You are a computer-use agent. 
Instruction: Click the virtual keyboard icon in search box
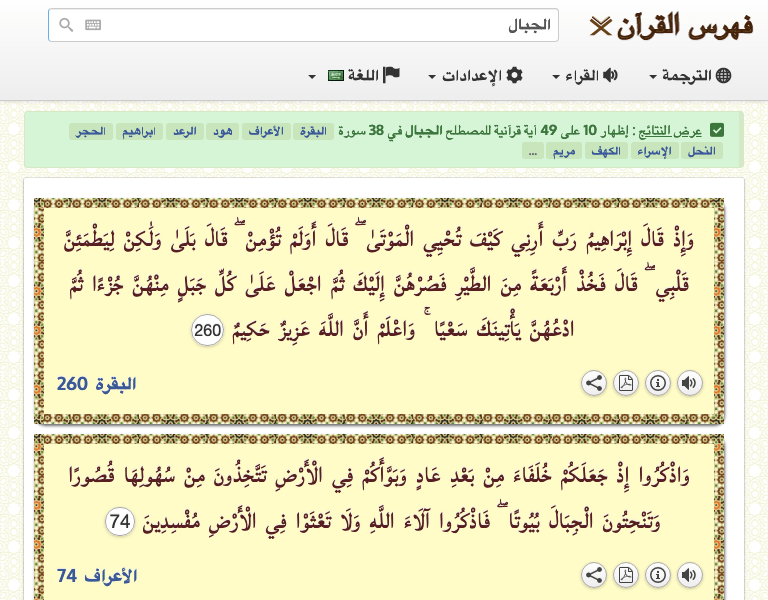coord(93,26)
